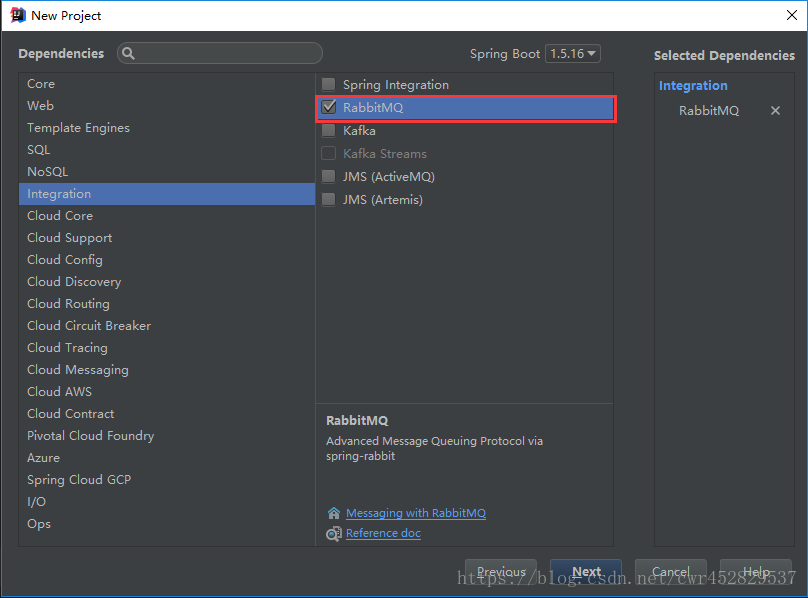Open Cloud AWS category

point(166,392)
